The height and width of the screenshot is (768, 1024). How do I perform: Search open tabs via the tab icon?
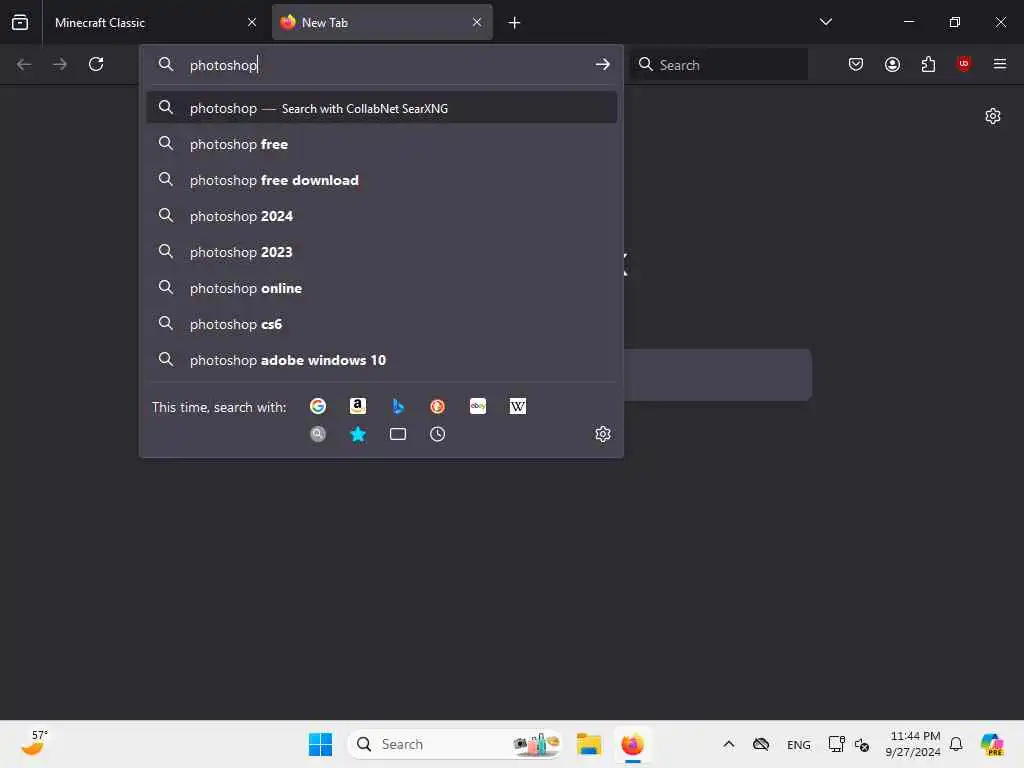coord(398,434)
